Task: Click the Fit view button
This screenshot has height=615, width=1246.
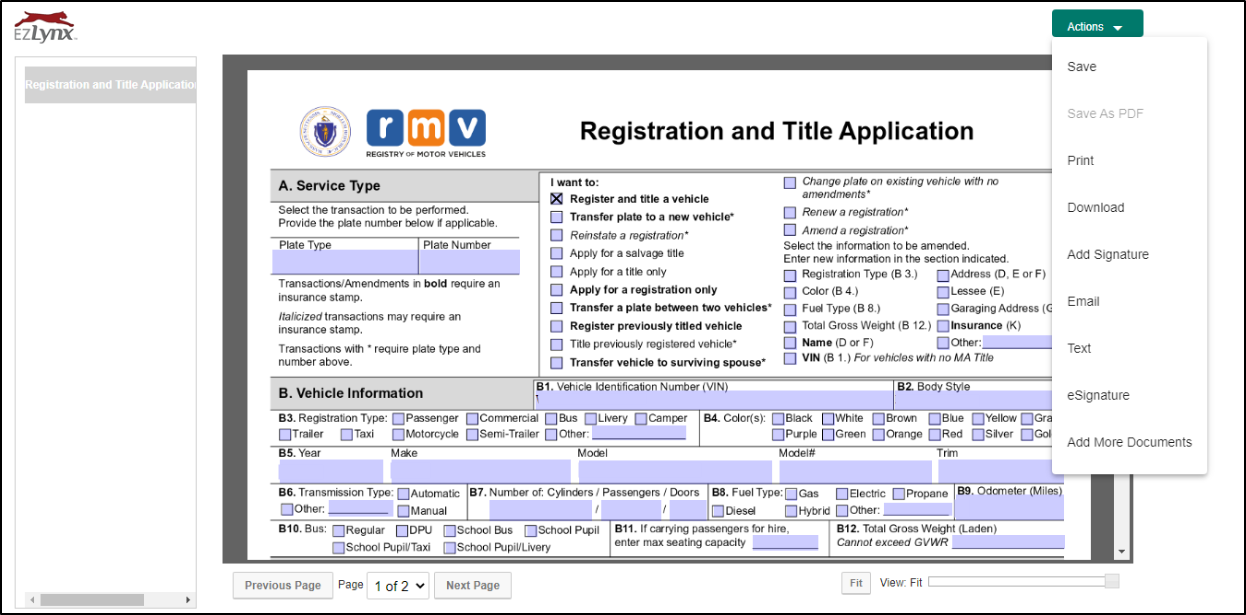Action: click(856, 583)
